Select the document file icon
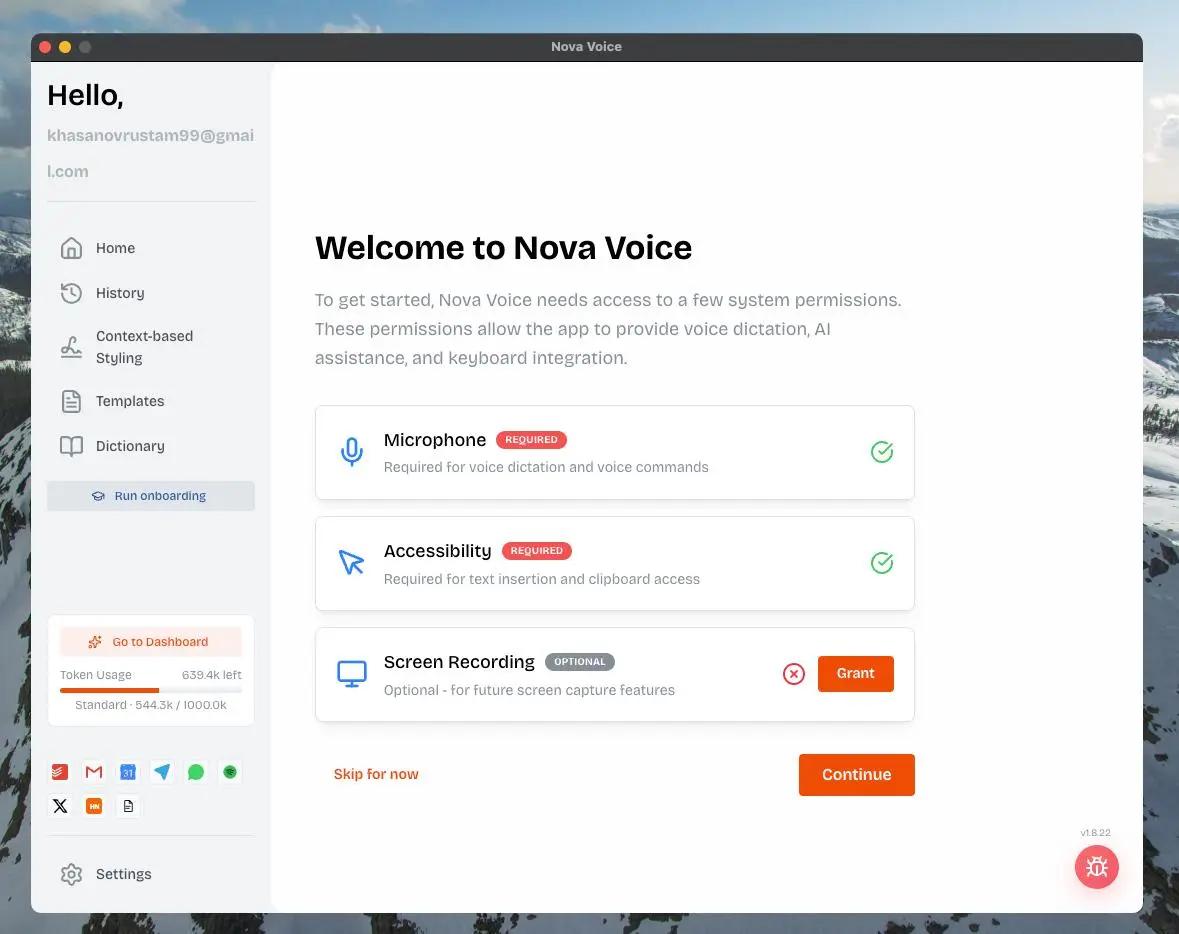This screenshot has height=934, width=1179. [128, 806]
